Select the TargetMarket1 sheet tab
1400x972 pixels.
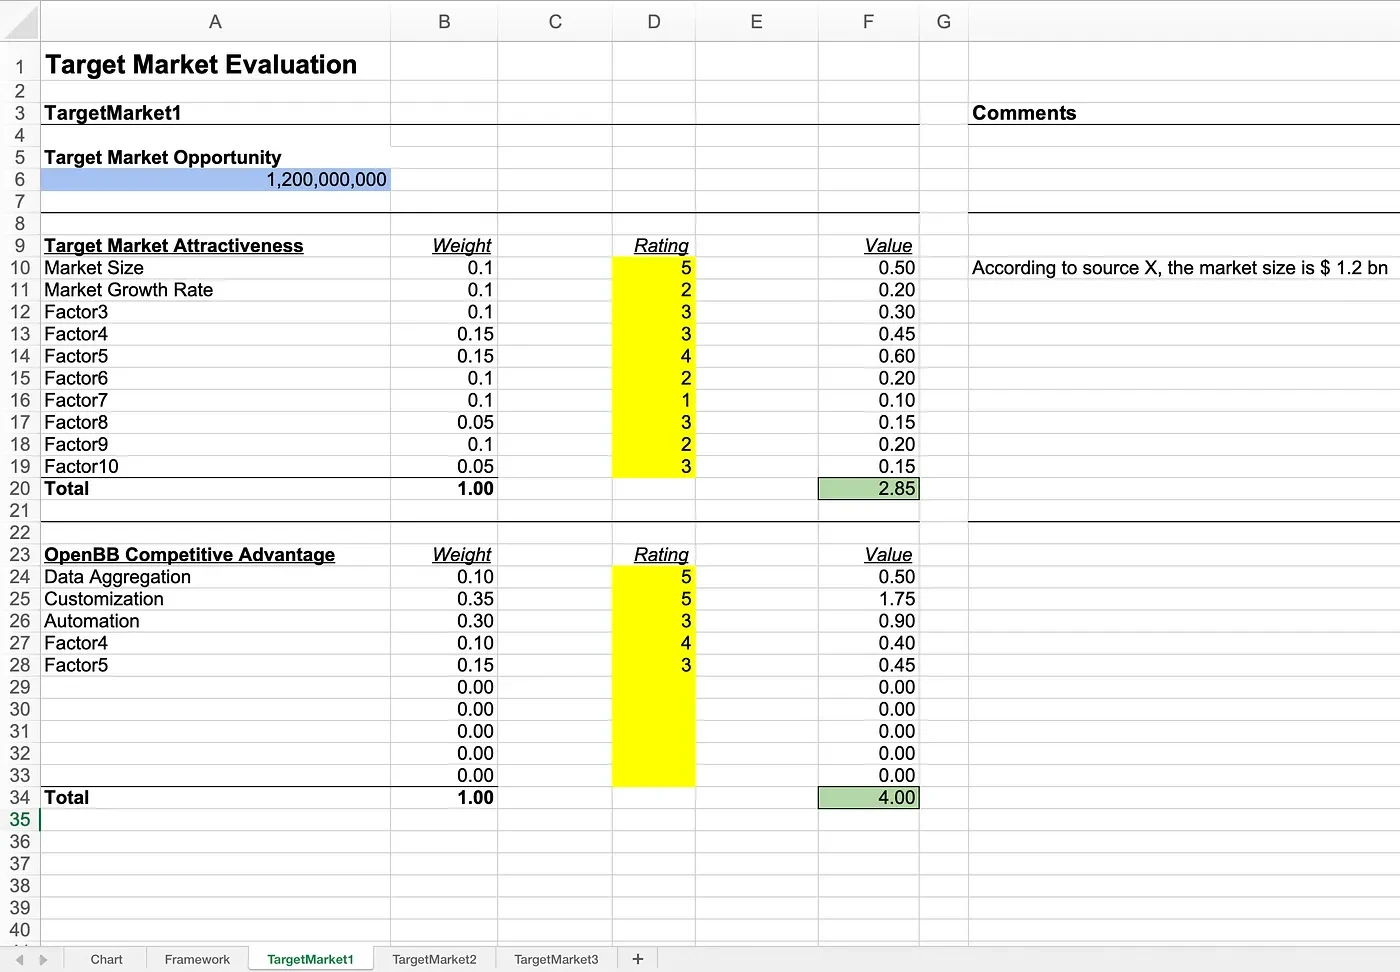[310, 959]
